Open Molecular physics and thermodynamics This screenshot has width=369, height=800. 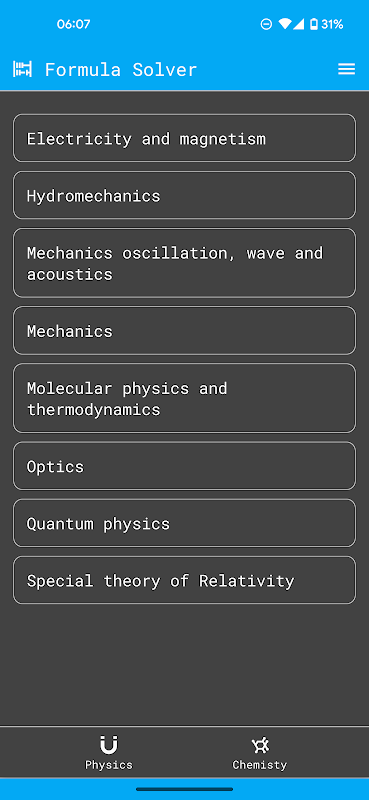click(184, 398)
